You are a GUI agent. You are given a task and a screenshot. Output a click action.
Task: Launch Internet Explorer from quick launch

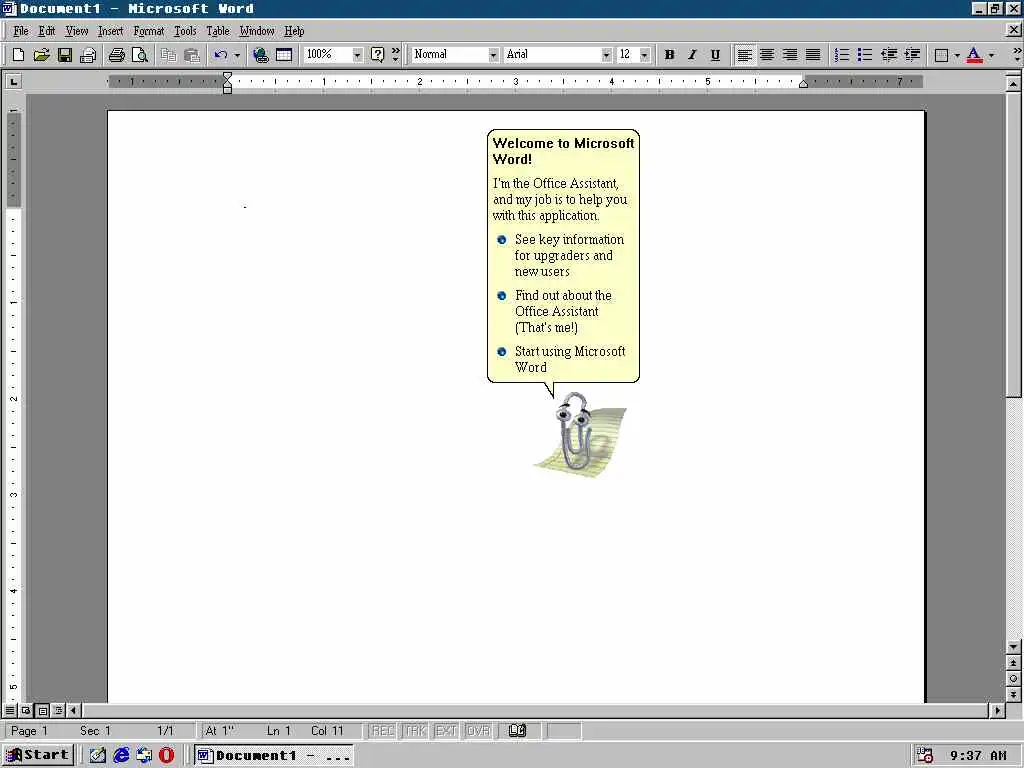121,756
